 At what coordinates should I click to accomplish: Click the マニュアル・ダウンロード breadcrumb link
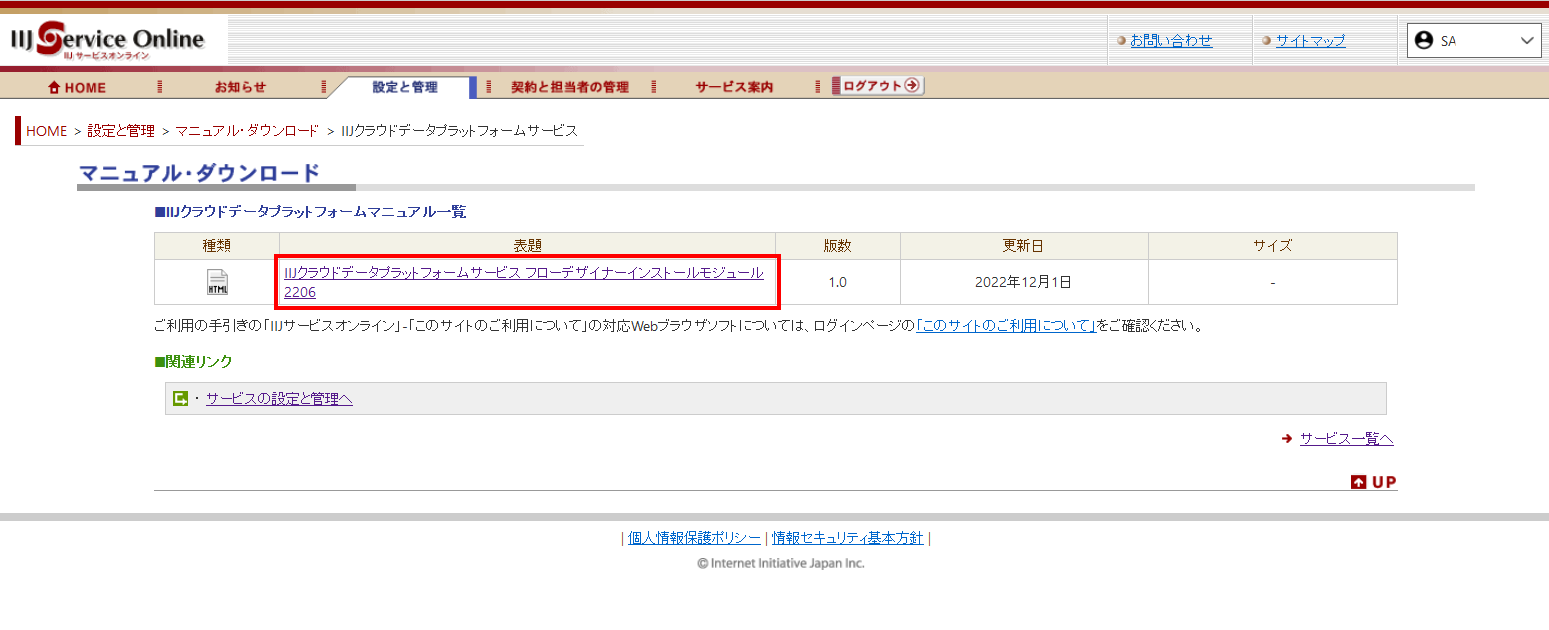click(x=247, y=131)
